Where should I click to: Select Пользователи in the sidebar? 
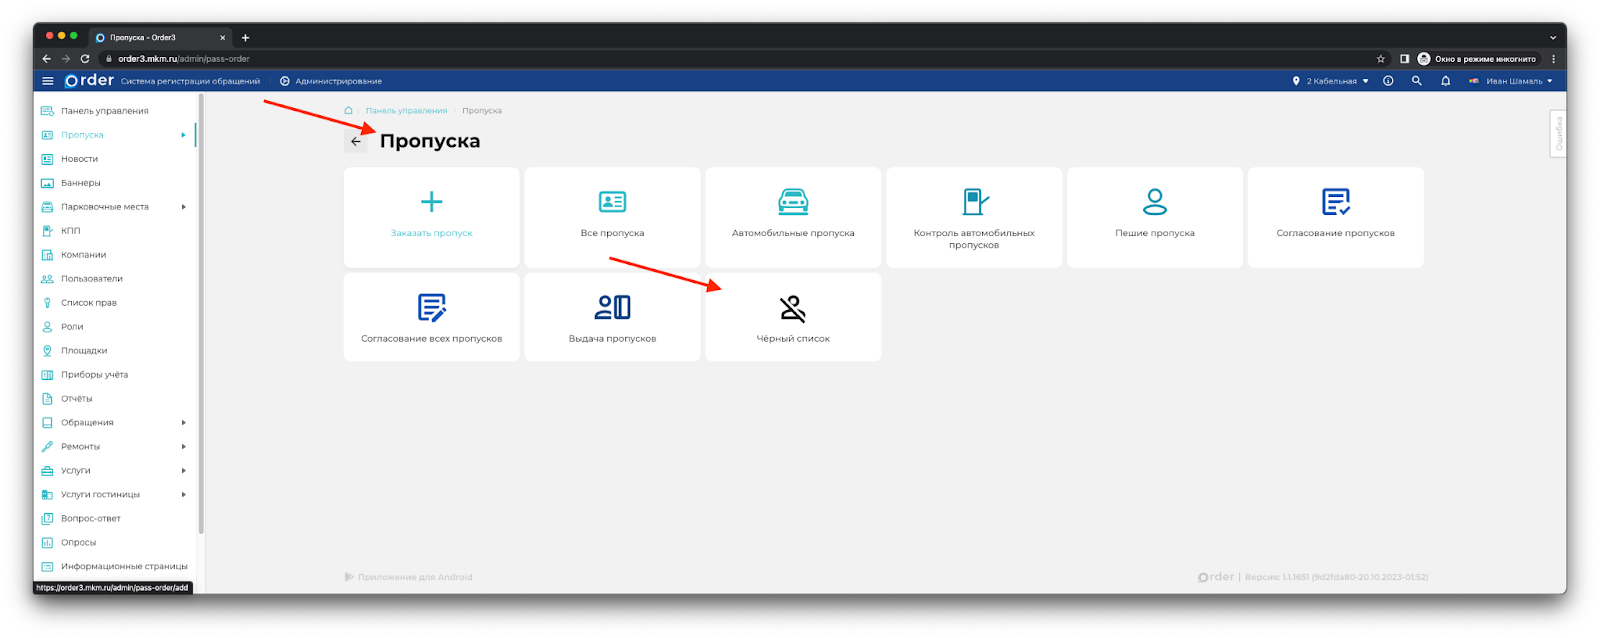click(91, 279)
